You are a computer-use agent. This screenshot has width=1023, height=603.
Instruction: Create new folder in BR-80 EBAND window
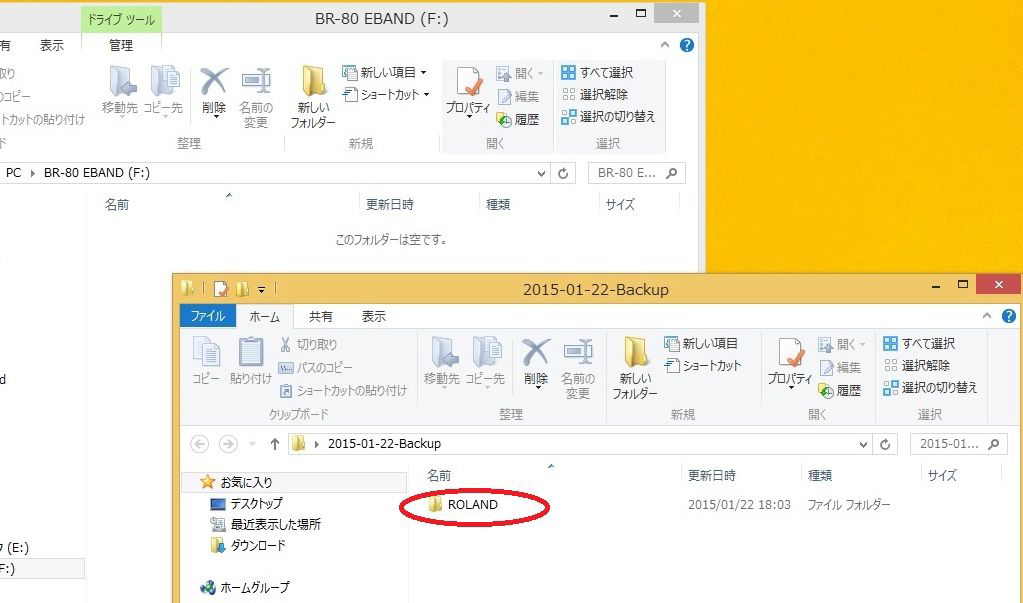pyautogui.click(x=313, y=98)
